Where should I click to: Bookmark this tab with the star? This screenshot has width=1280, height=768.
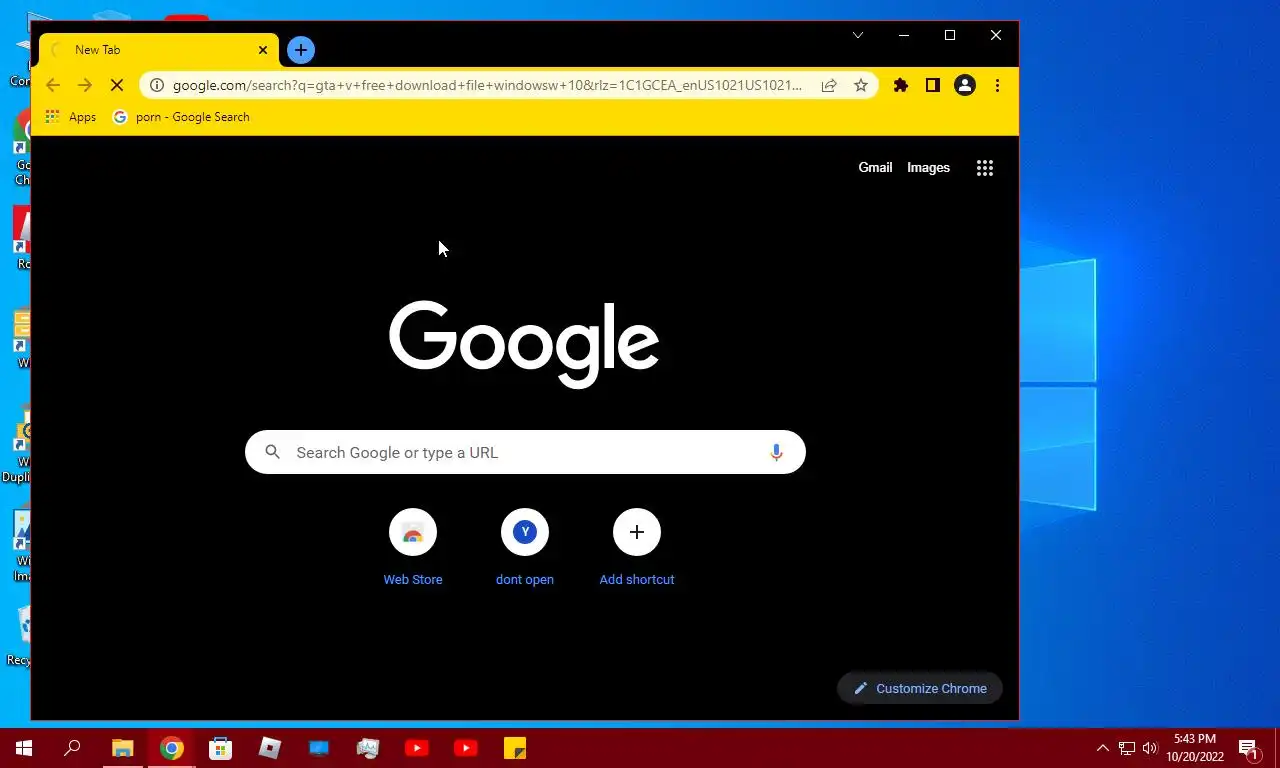click(861, 85)
